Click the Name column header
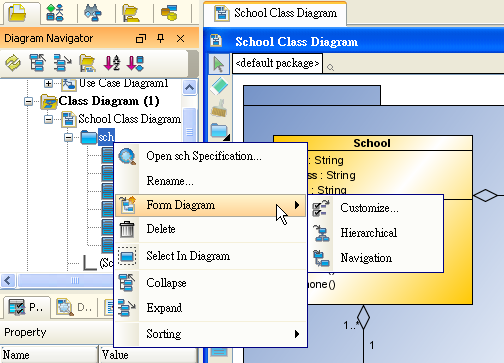The height and width of the screenshot is (363, 504). click(49, 355)
